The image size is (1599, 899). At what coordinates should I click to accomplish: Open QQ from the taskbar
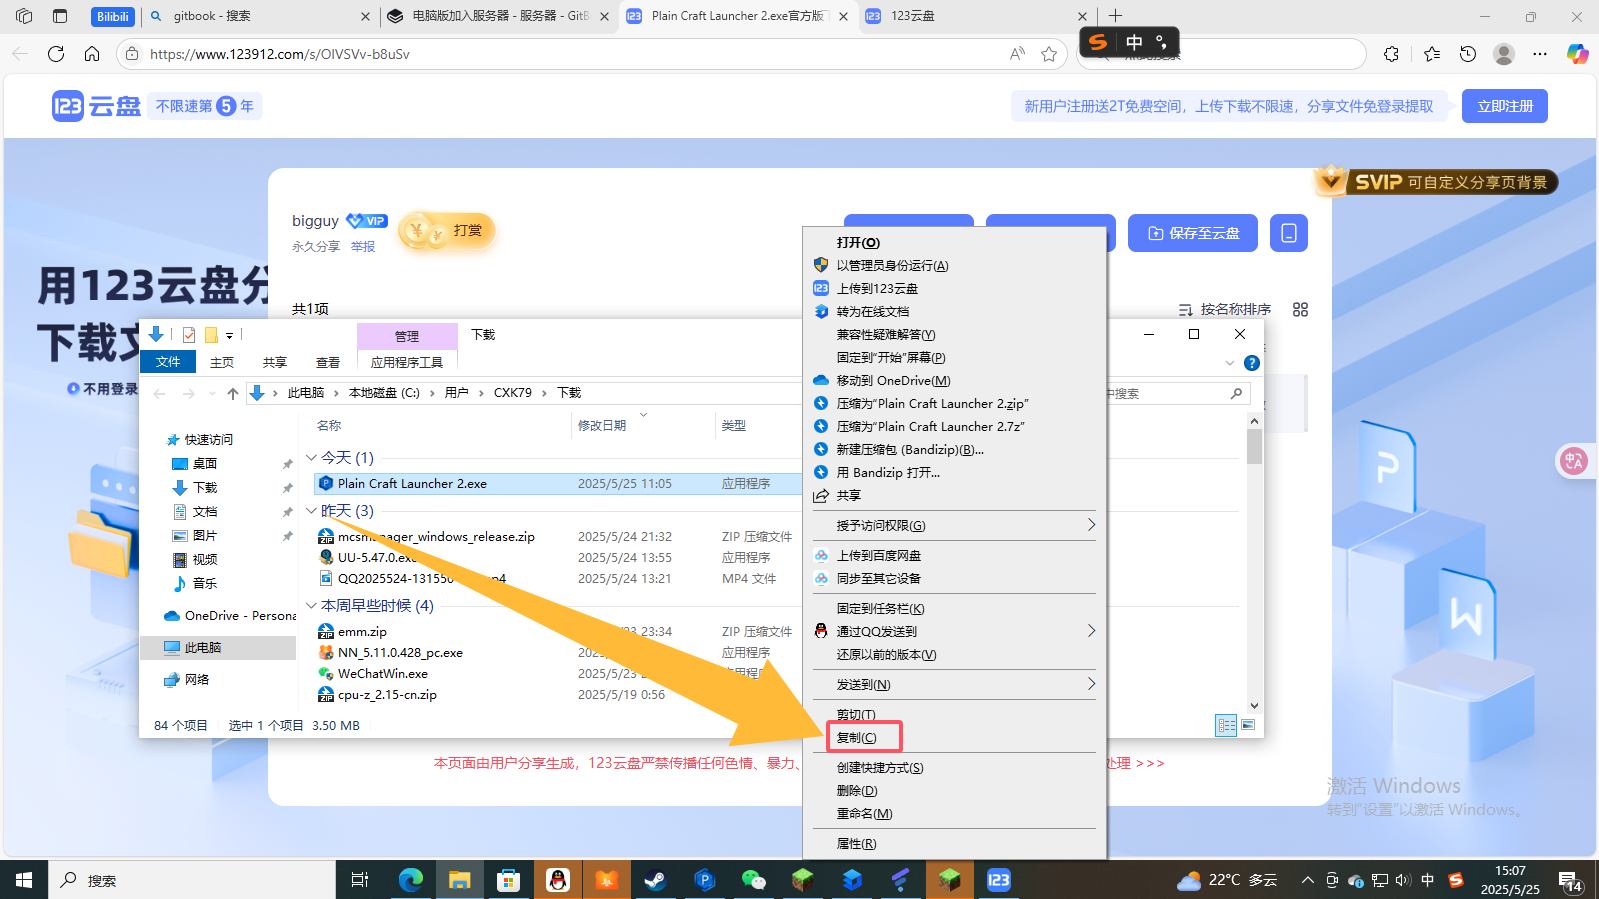558,880
